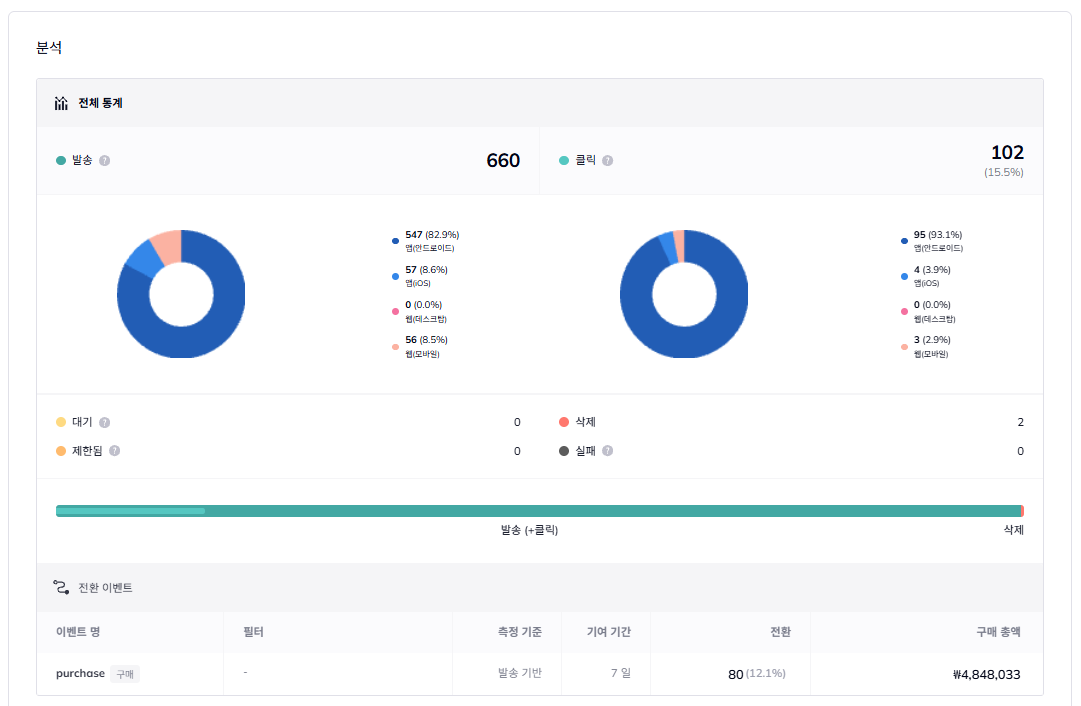
Task: Open the help tooltip for 제한됨
Action: (x=114, y=451)
